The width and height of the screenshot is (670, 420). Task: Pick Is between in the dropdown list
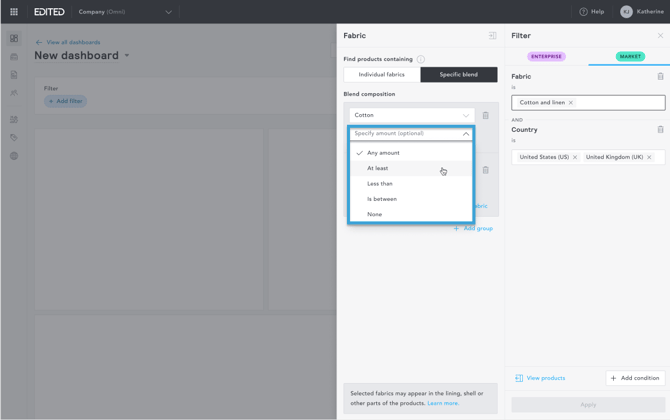pyautogui.click(x=382, y=199)
